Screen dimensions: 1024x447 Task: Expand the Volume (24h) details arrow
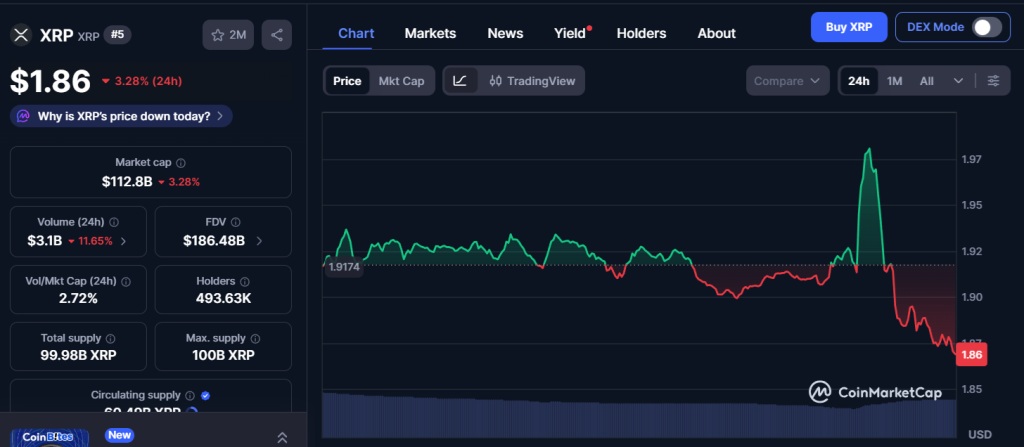point(123,241)
